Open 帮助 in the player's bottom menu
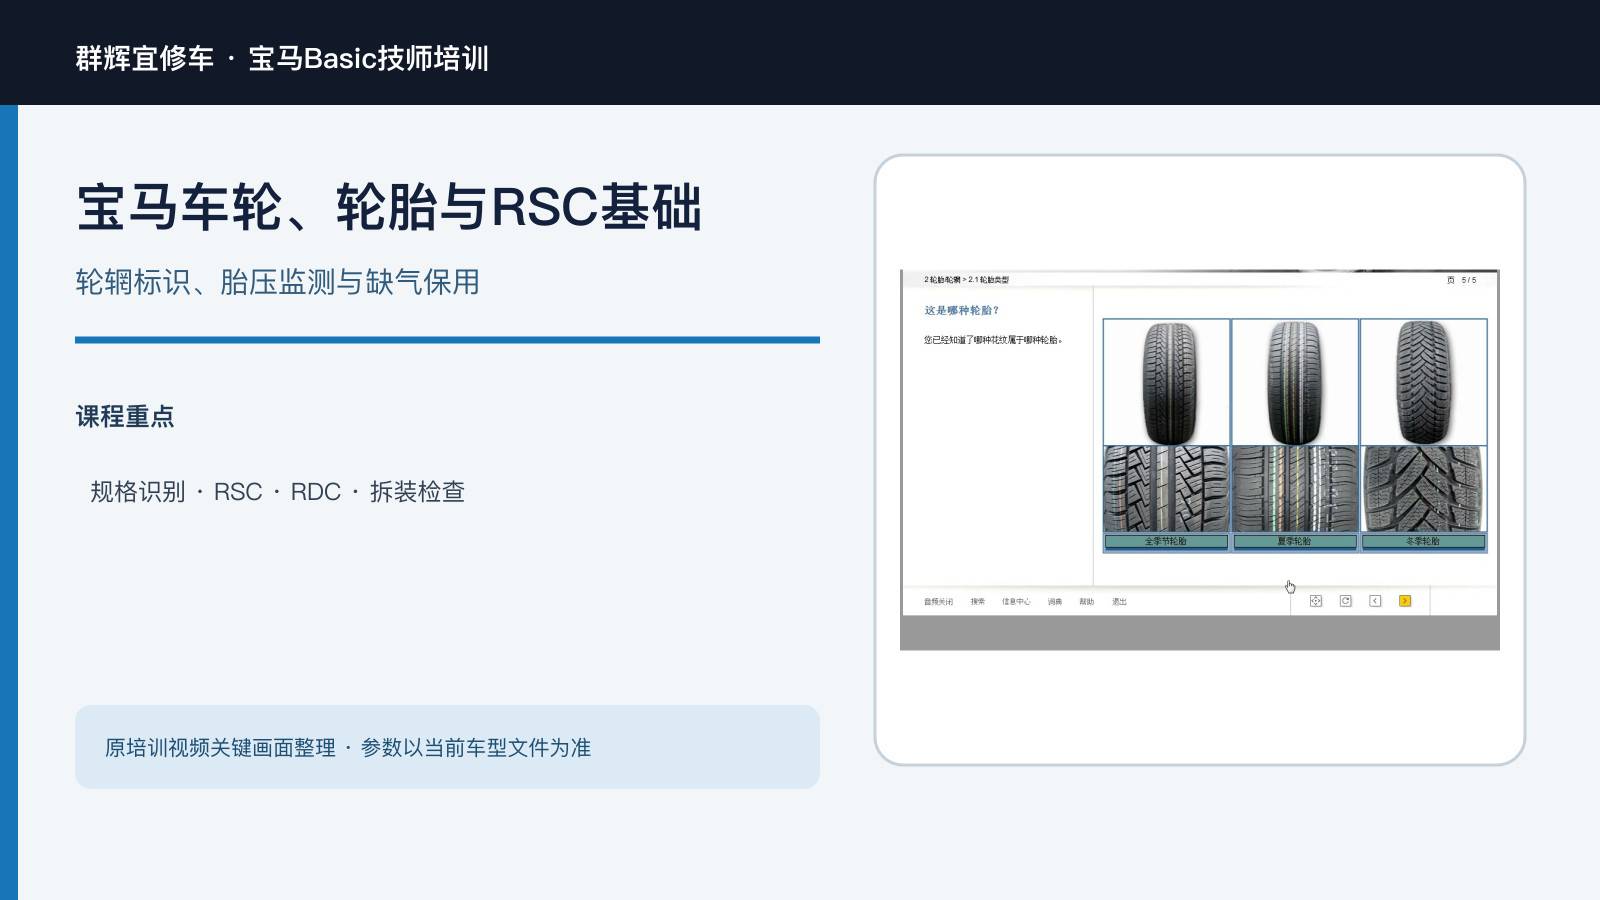Screen dimensions: 1600x900 click(x=1087, y=602)
